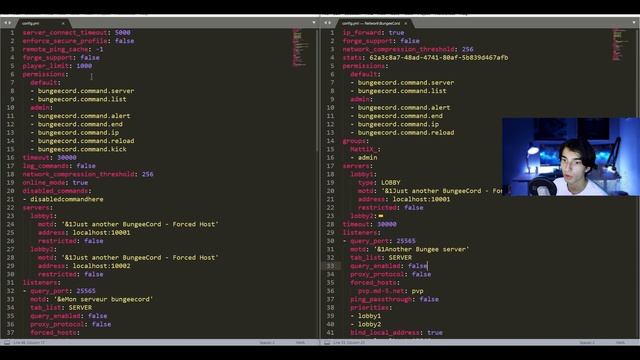
Task: Click the panel switcher icon in left status bar
Action: click(x=7, y=342)
